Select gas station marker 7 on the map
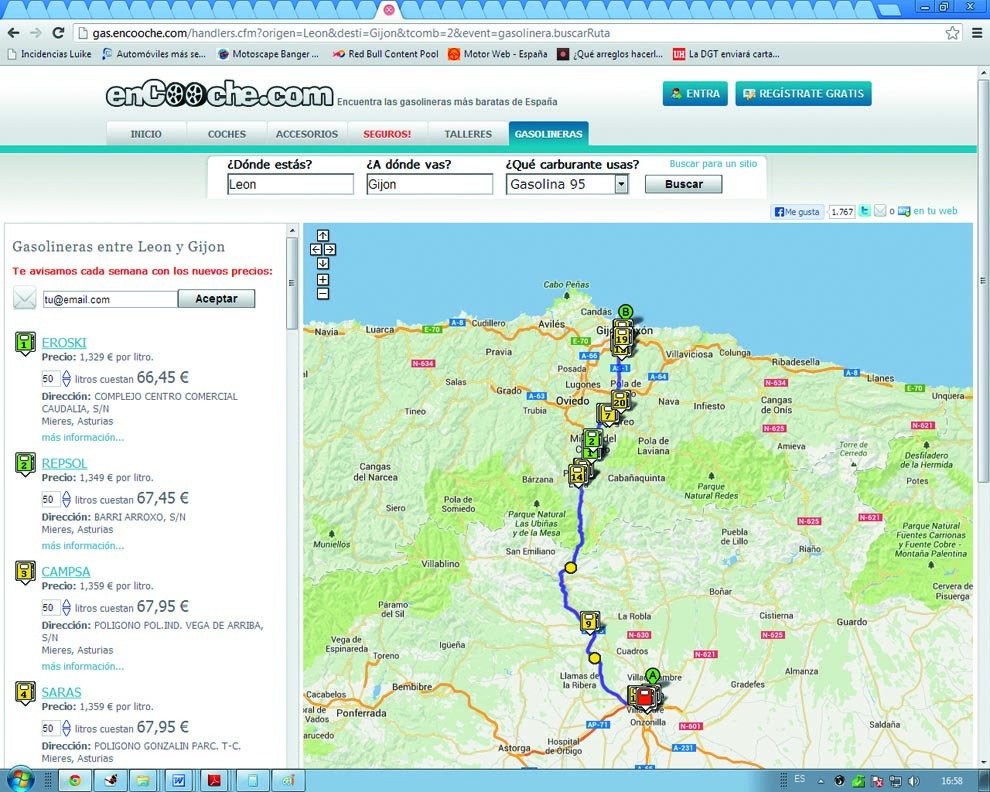The width and height of the screenshot is (990, 792). tap(607, 414)
